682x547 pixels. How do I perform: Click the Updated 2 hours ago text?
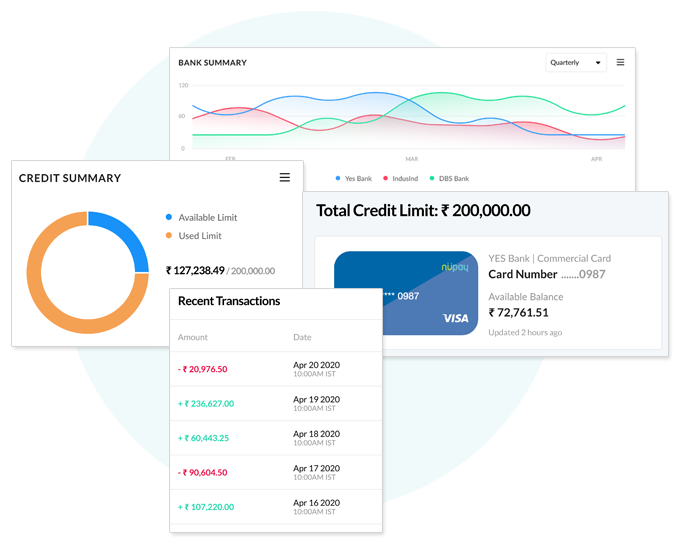[x=525, y=332]
